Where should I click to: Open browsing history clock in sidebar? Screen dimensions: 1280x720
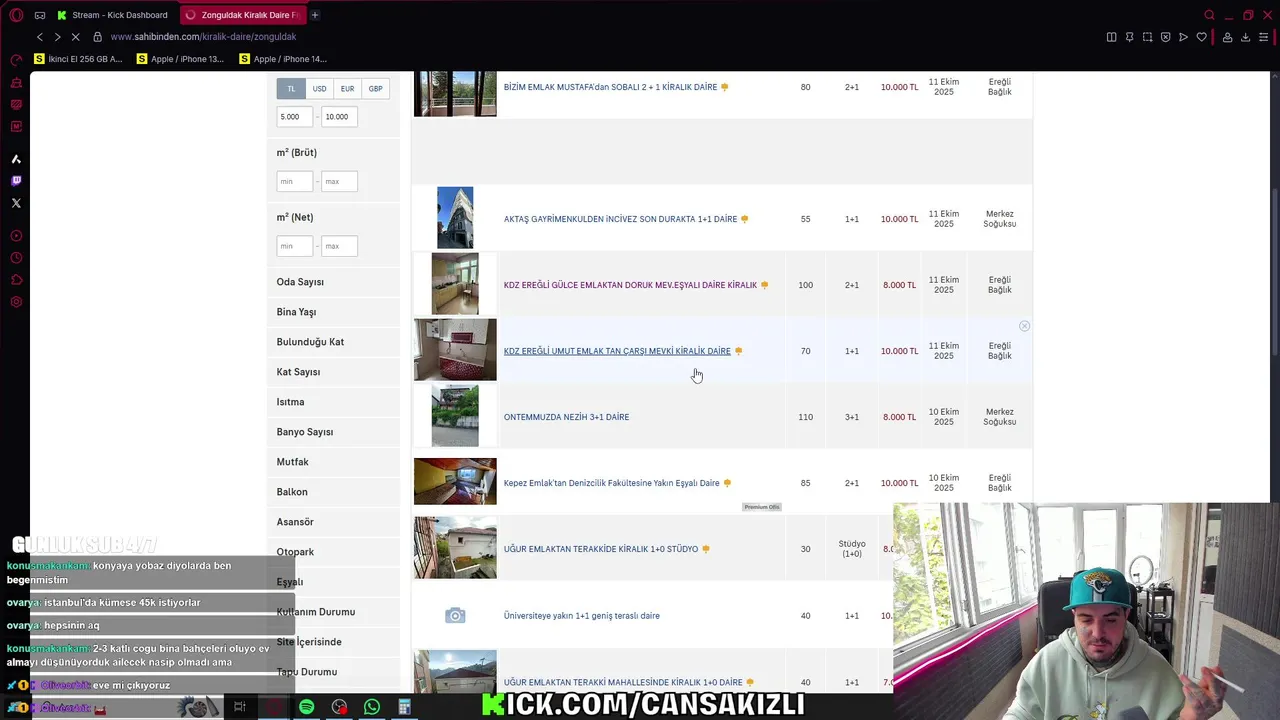click(x=16, y=258)
